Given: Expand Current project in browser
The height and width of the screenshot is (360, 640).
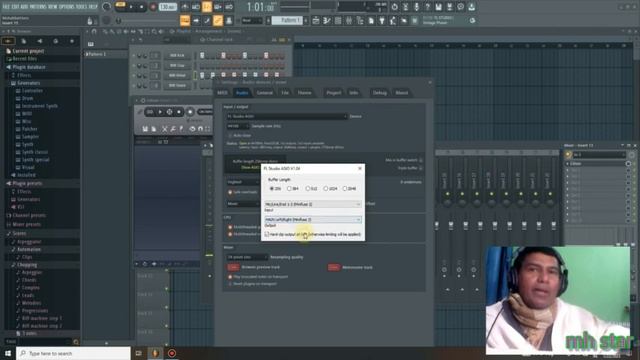Looking at the screenshot, I should coord(28,51).
